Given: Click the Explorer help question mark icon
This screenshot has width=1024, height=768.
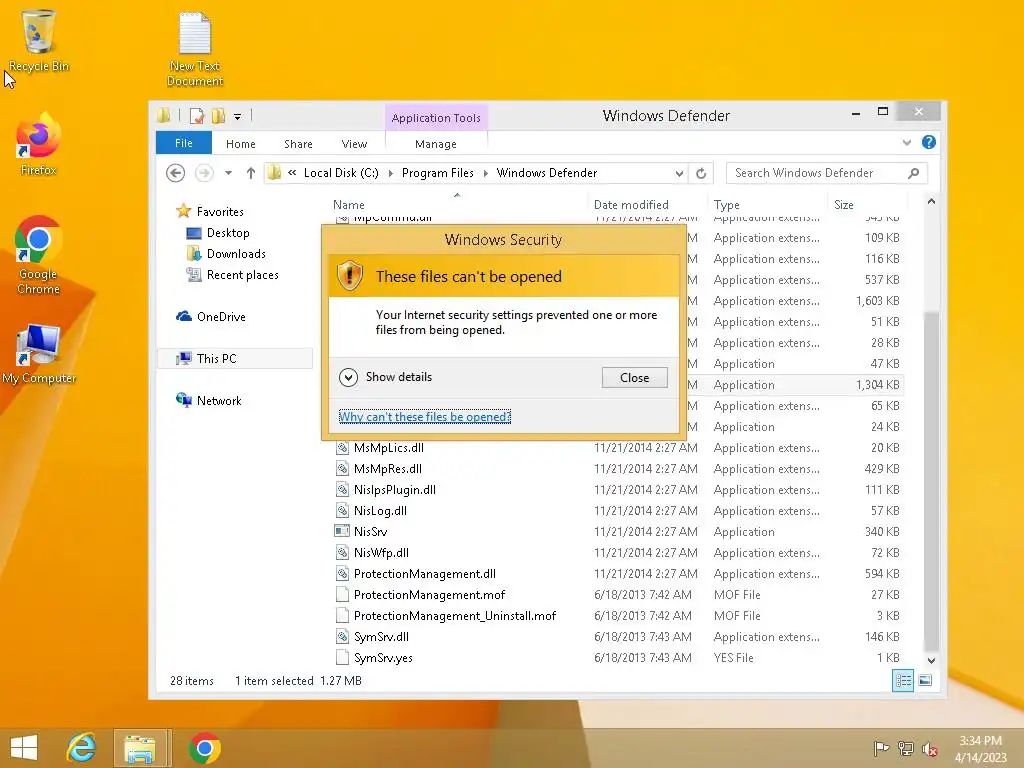Looking at the screenshot, I should point(929,142).
